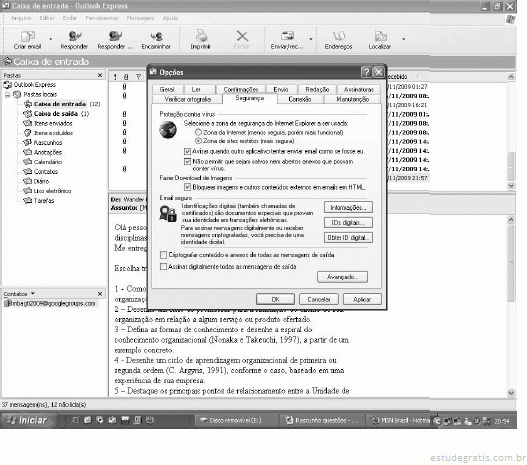This screenshot has height=465, width=527.
Task: Collapse the Pastas locais tree node
Action: pyautogui.click(x=7, y=94)
